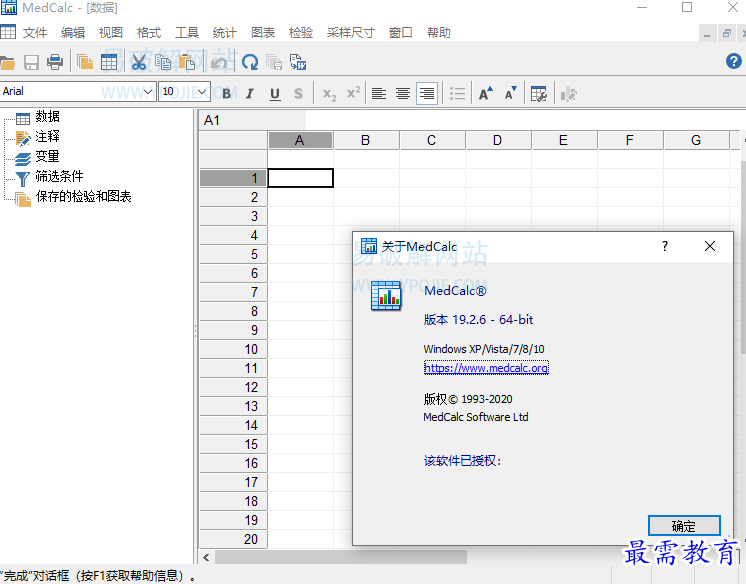Select 变量 in the tree panel

(47, 157)
